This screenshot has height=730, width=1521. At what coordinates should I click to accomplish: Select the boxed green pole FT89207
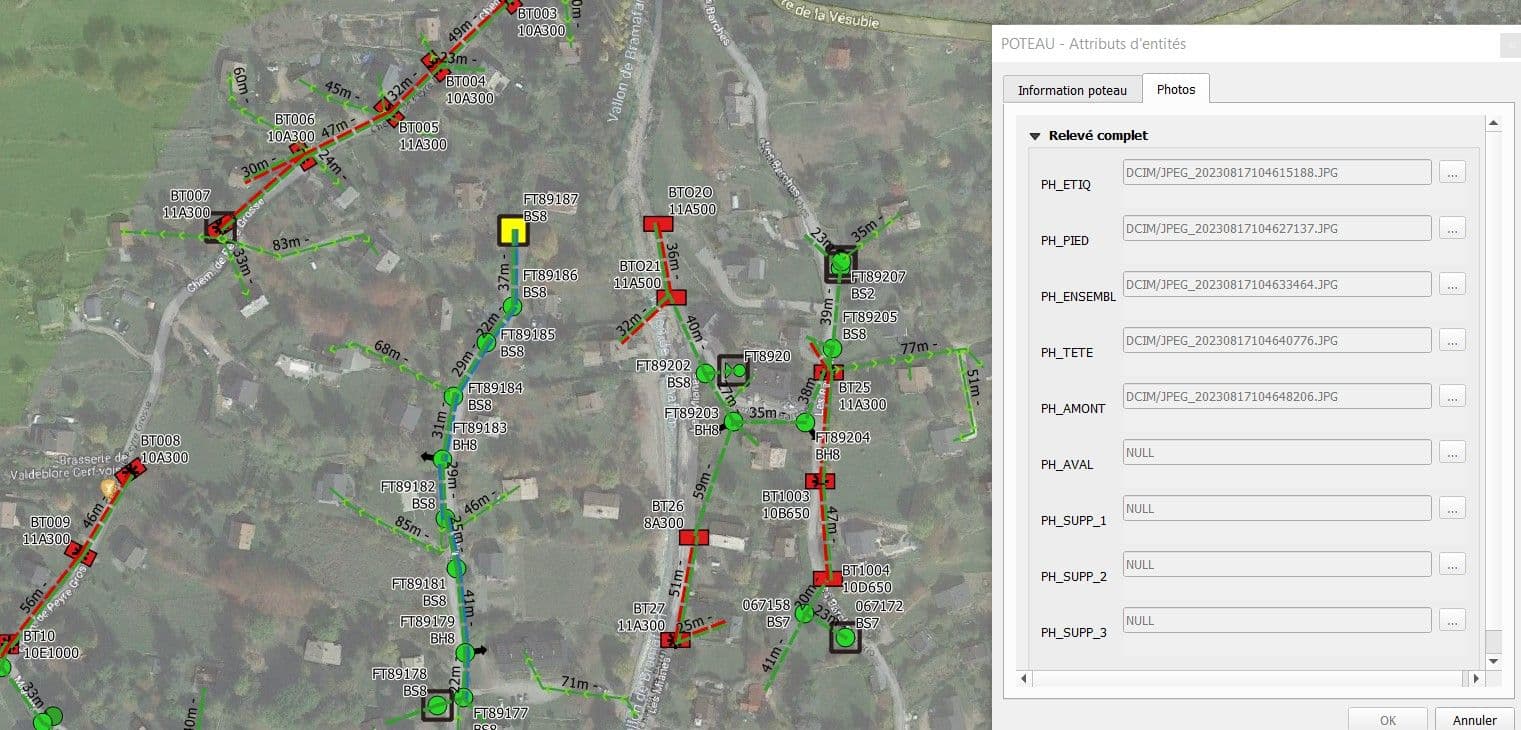pos(841,264)
